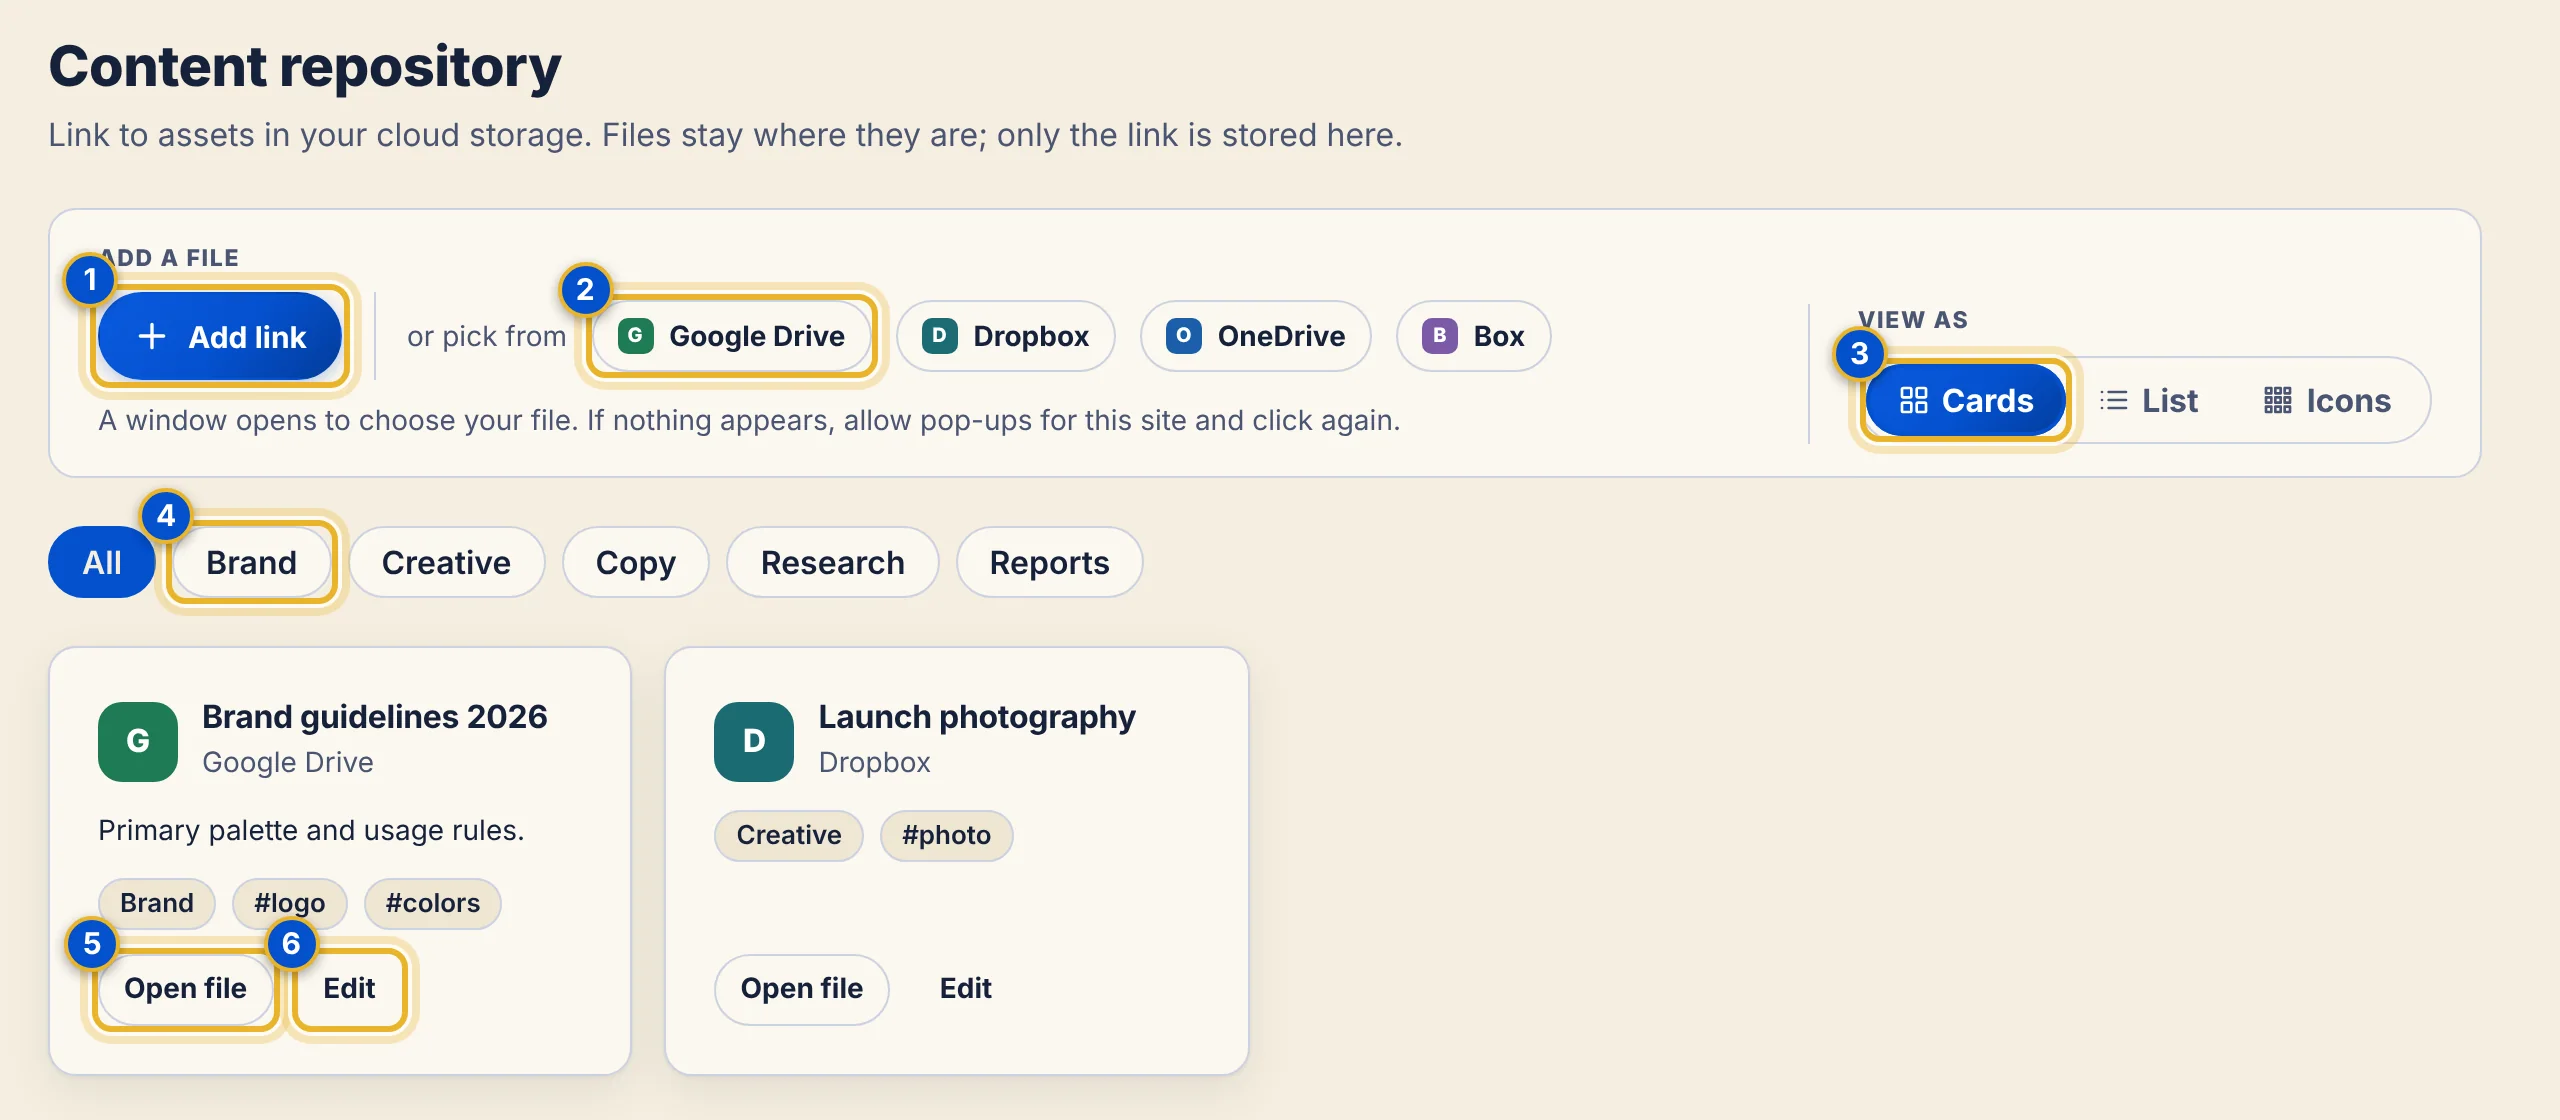Filter by the Research category
Viewport: 2560px width, 1120px height.
pyautogui.click(x=832, y=562)
